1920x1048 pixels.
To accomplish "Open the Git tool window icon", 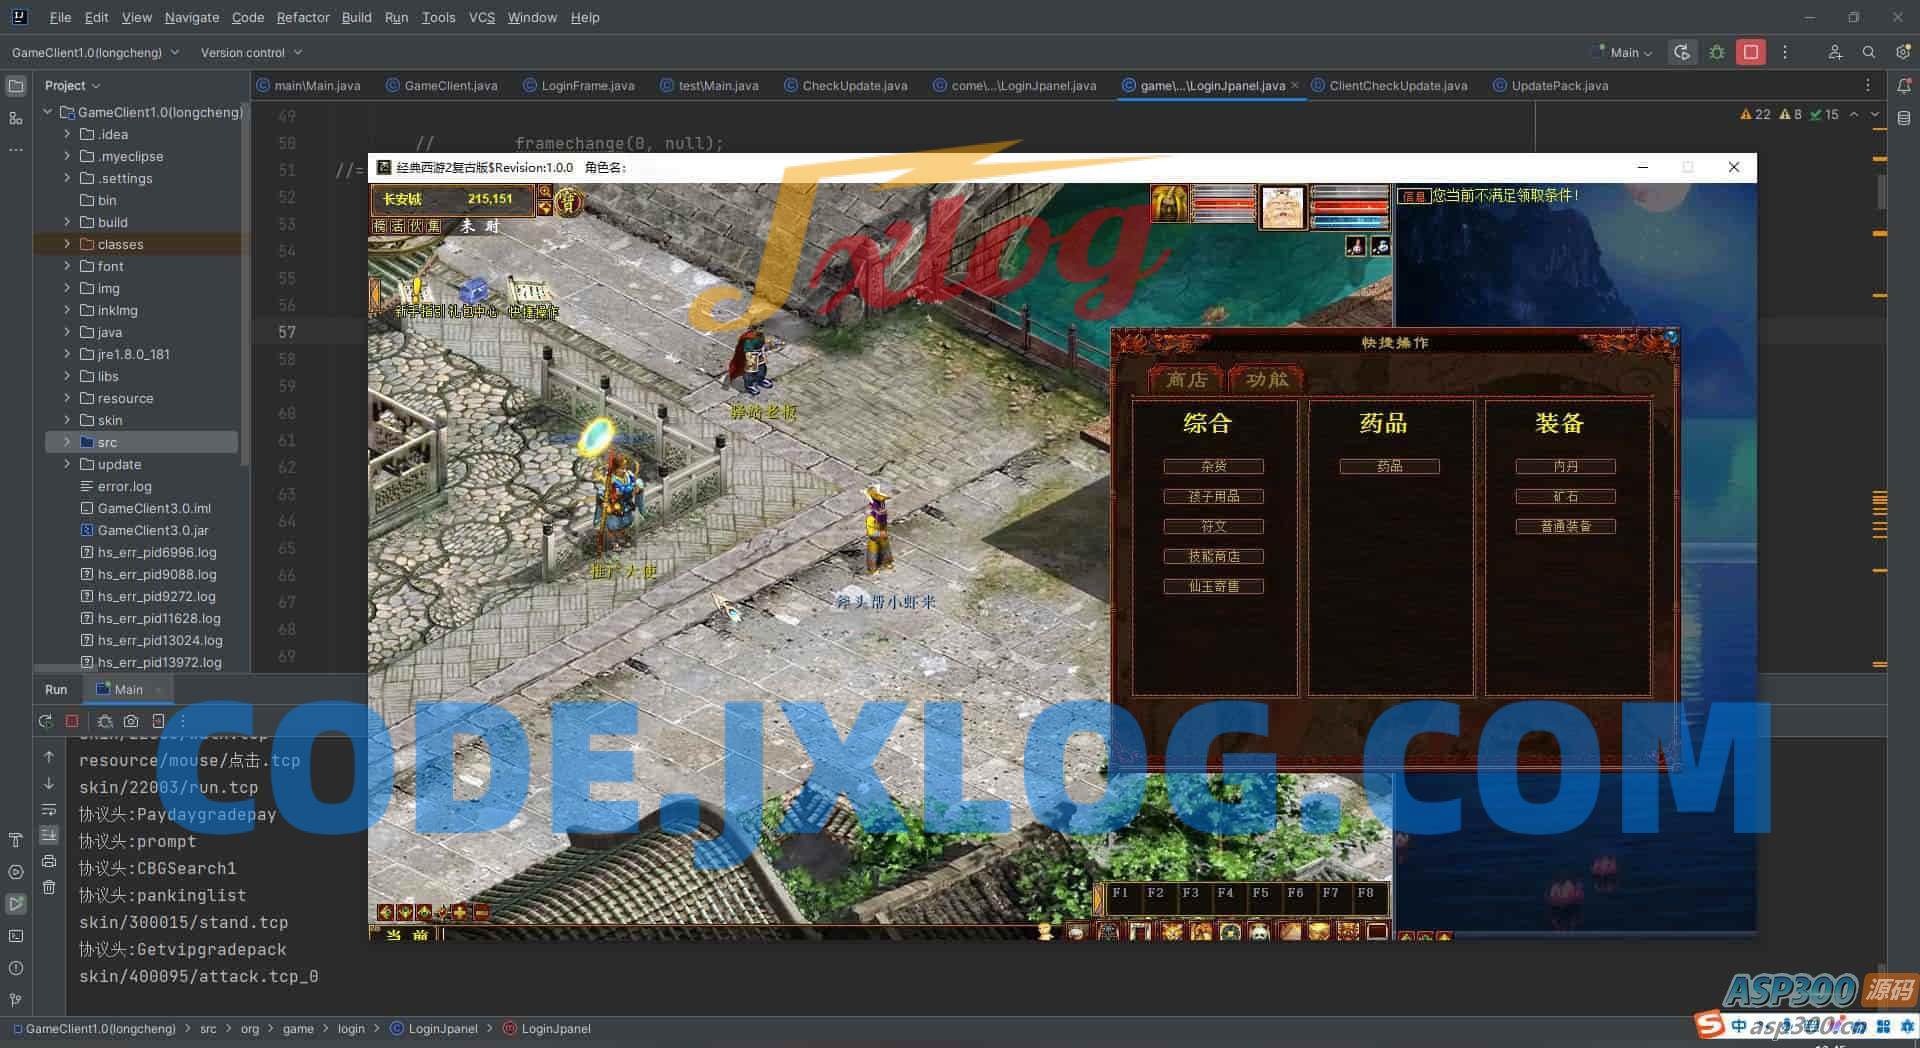I will [x=15, y=999].
